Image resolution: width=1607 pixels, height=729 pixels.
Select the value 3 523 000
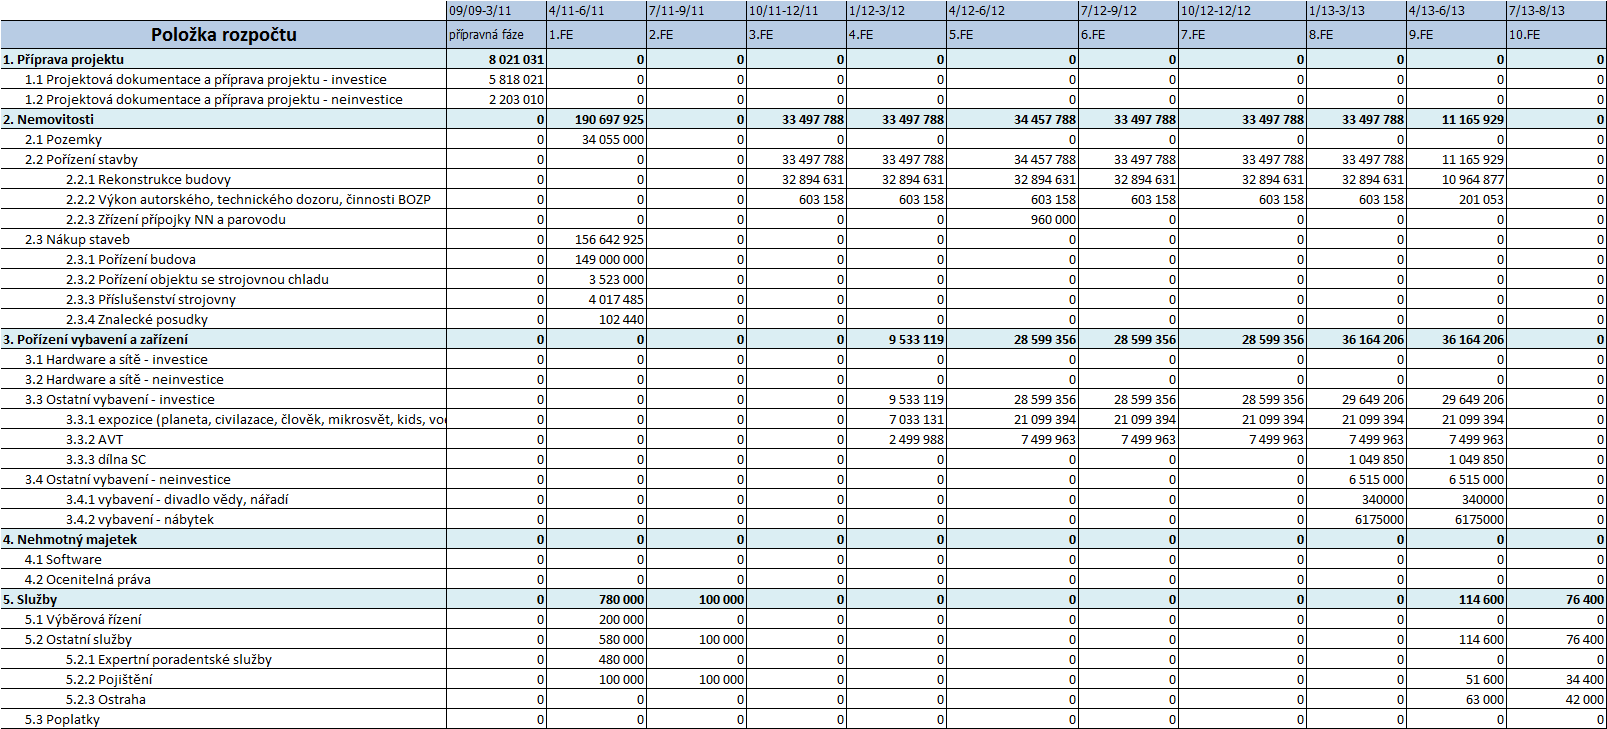pyautogui.click(x=616, y=279)
